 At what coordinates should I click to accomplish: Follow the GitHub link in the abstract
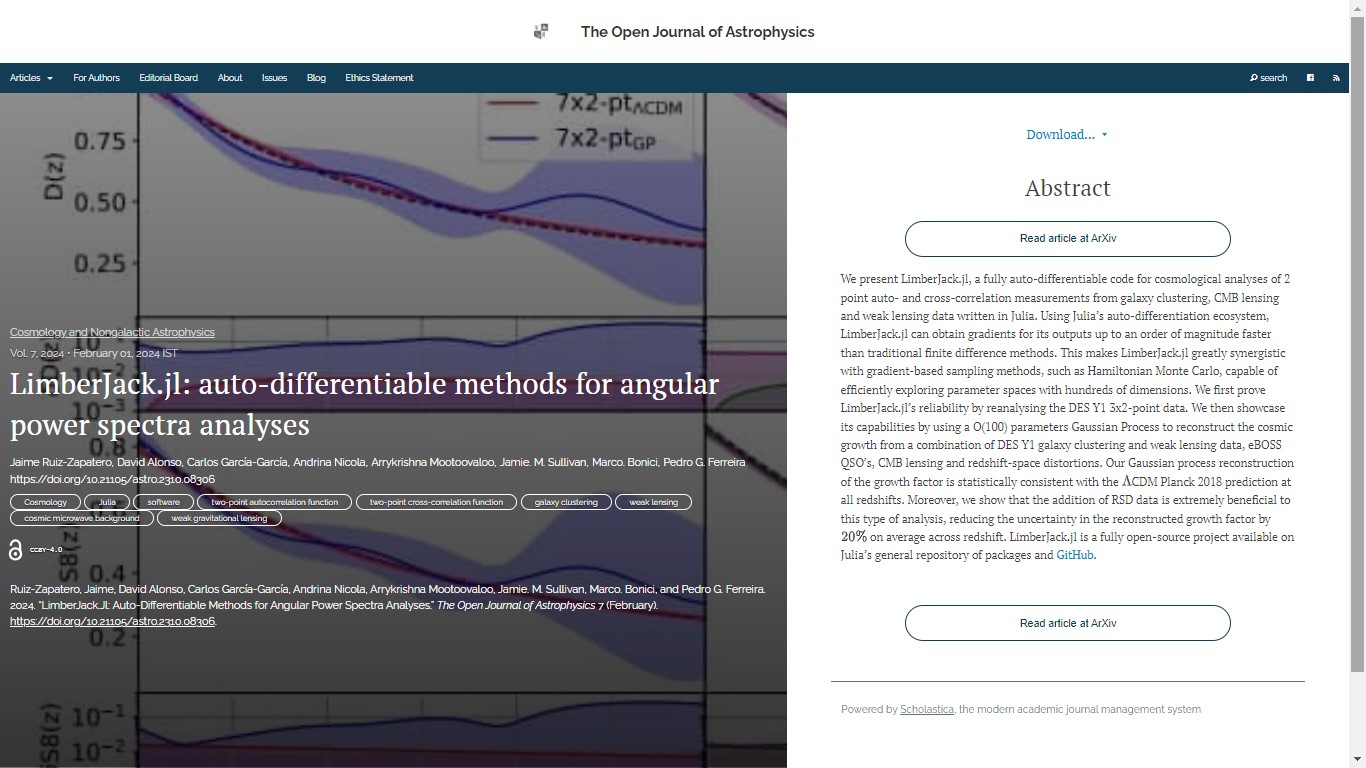[1074, 555]
